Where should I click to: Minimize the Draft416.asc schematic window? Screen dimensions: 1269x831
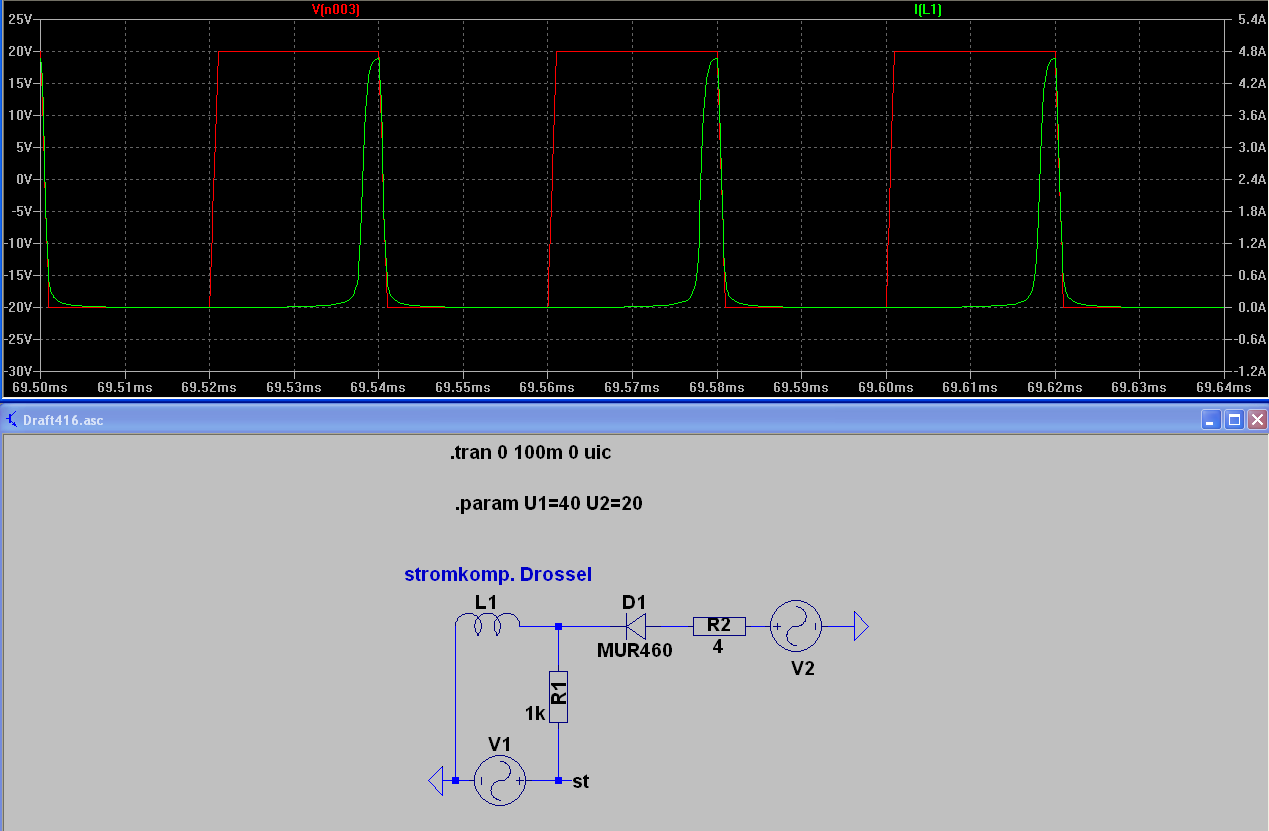pyautogui.click(x=1211, y=420)
